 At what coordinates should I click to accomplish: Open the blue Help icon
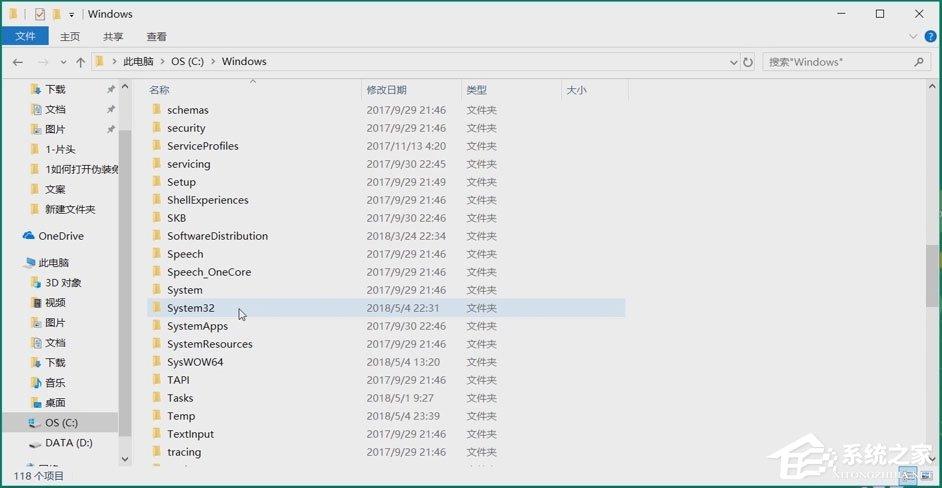coord(930,37)
